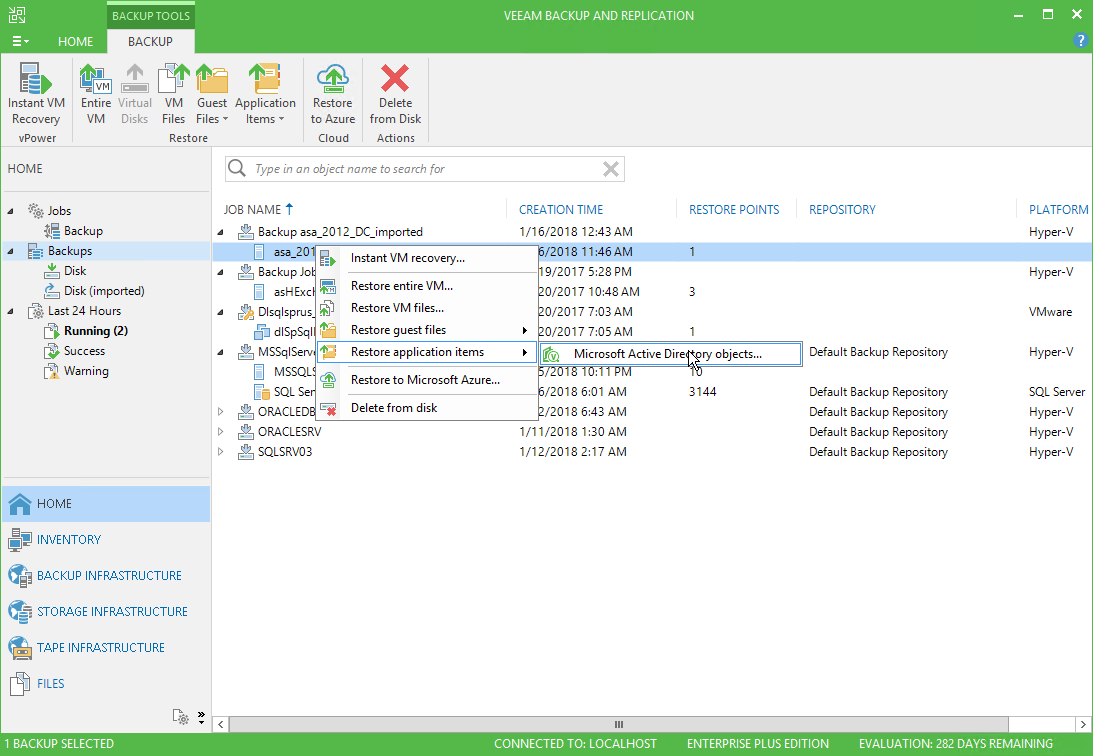
Task: Open the help question mark icon
Action: pyautogui.click(x=1080, y=41)
